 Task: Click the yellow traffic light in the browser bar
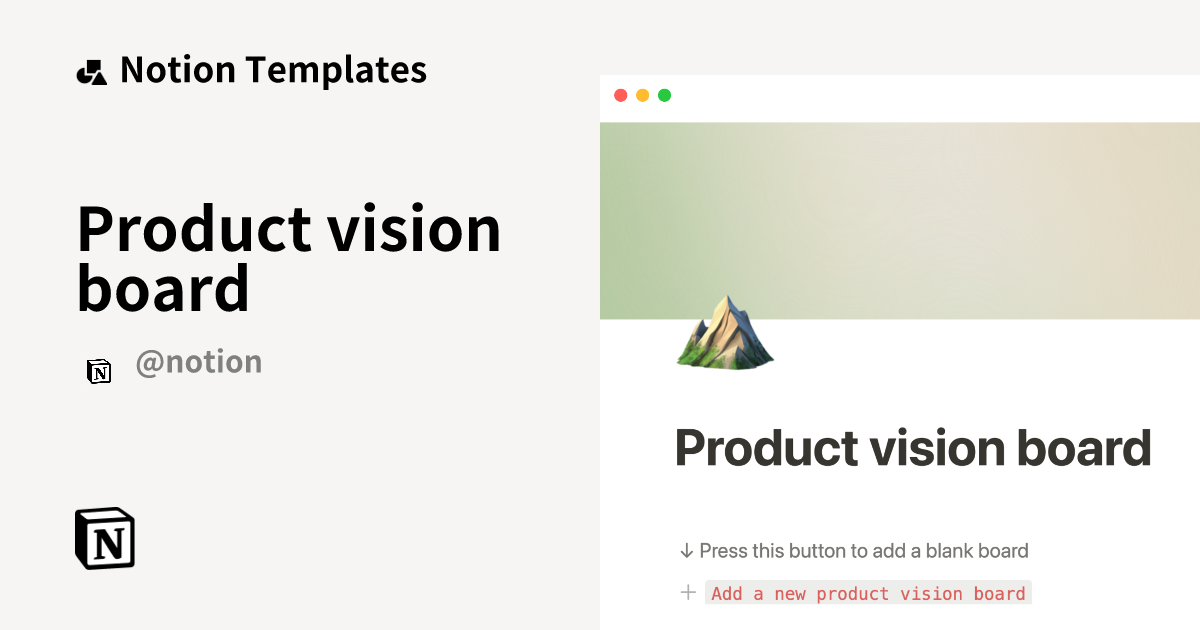point(643,96)
